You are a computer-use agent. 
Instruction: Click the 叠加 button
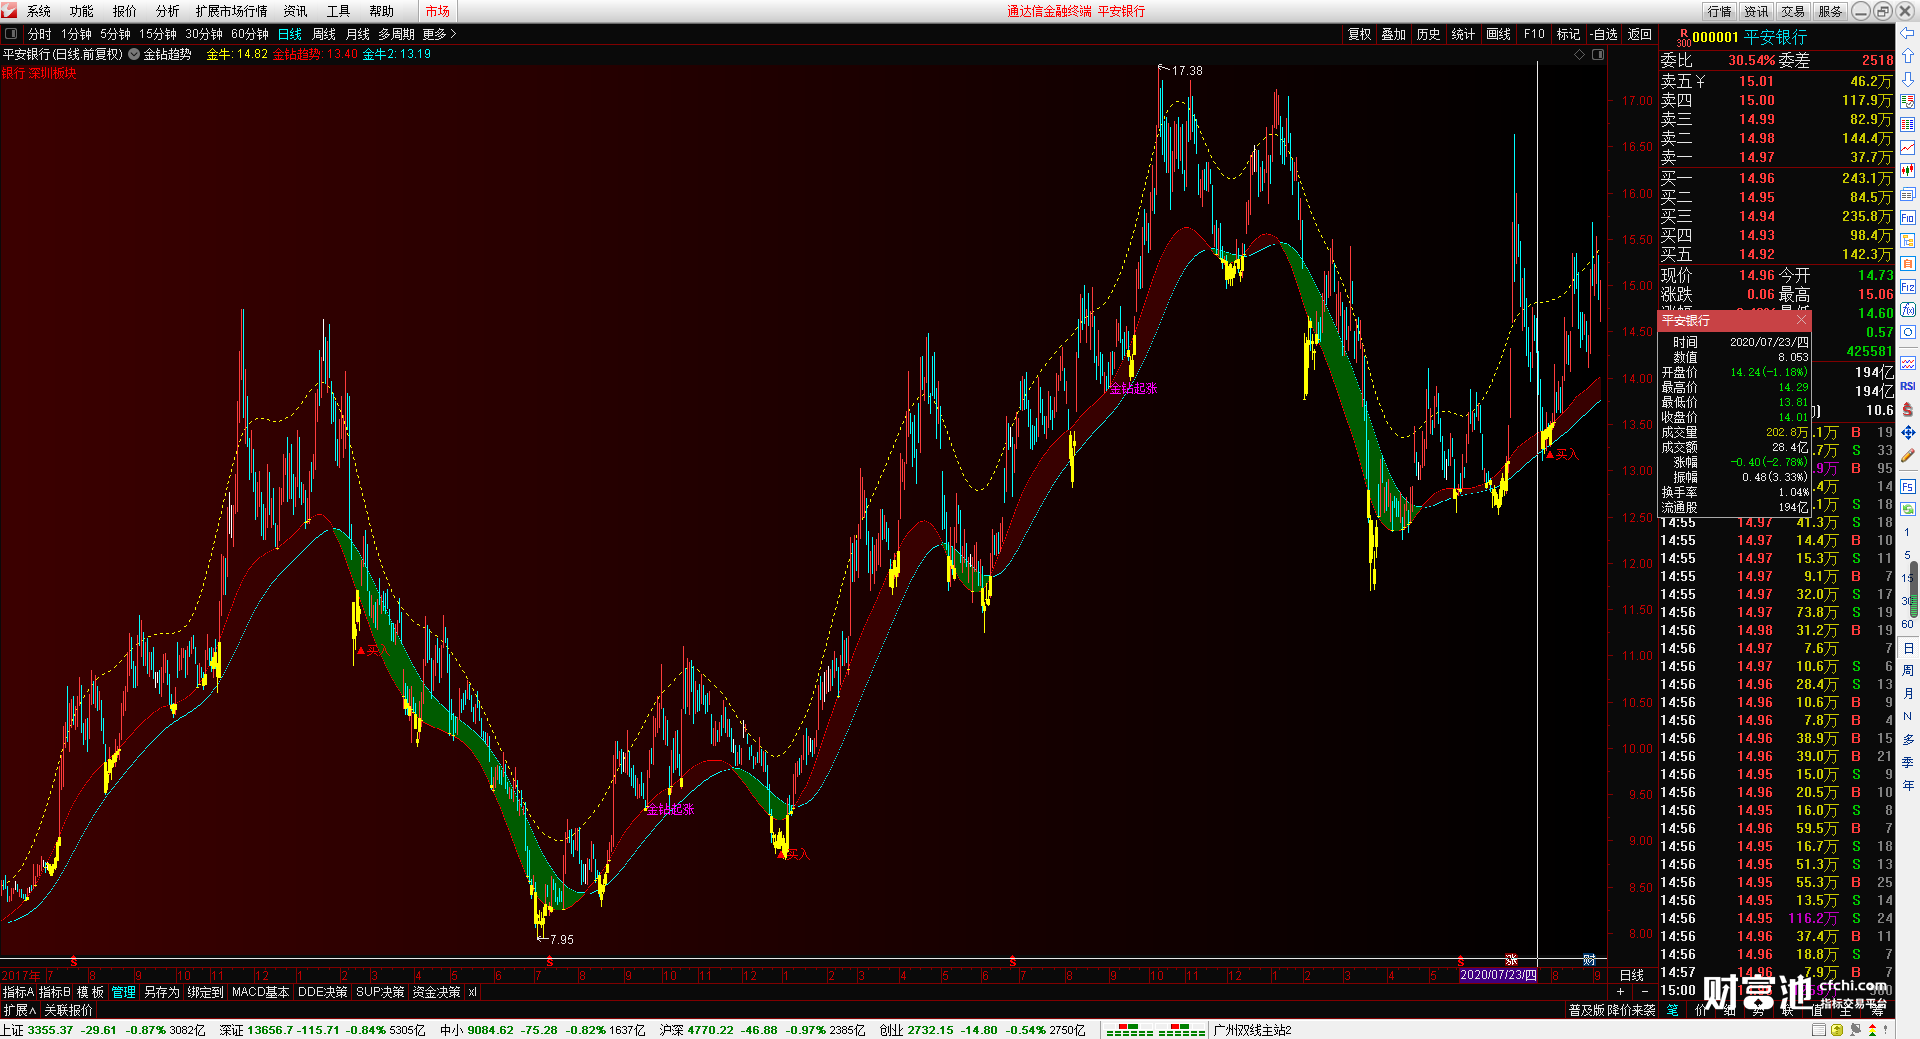tap(1393, 34)
